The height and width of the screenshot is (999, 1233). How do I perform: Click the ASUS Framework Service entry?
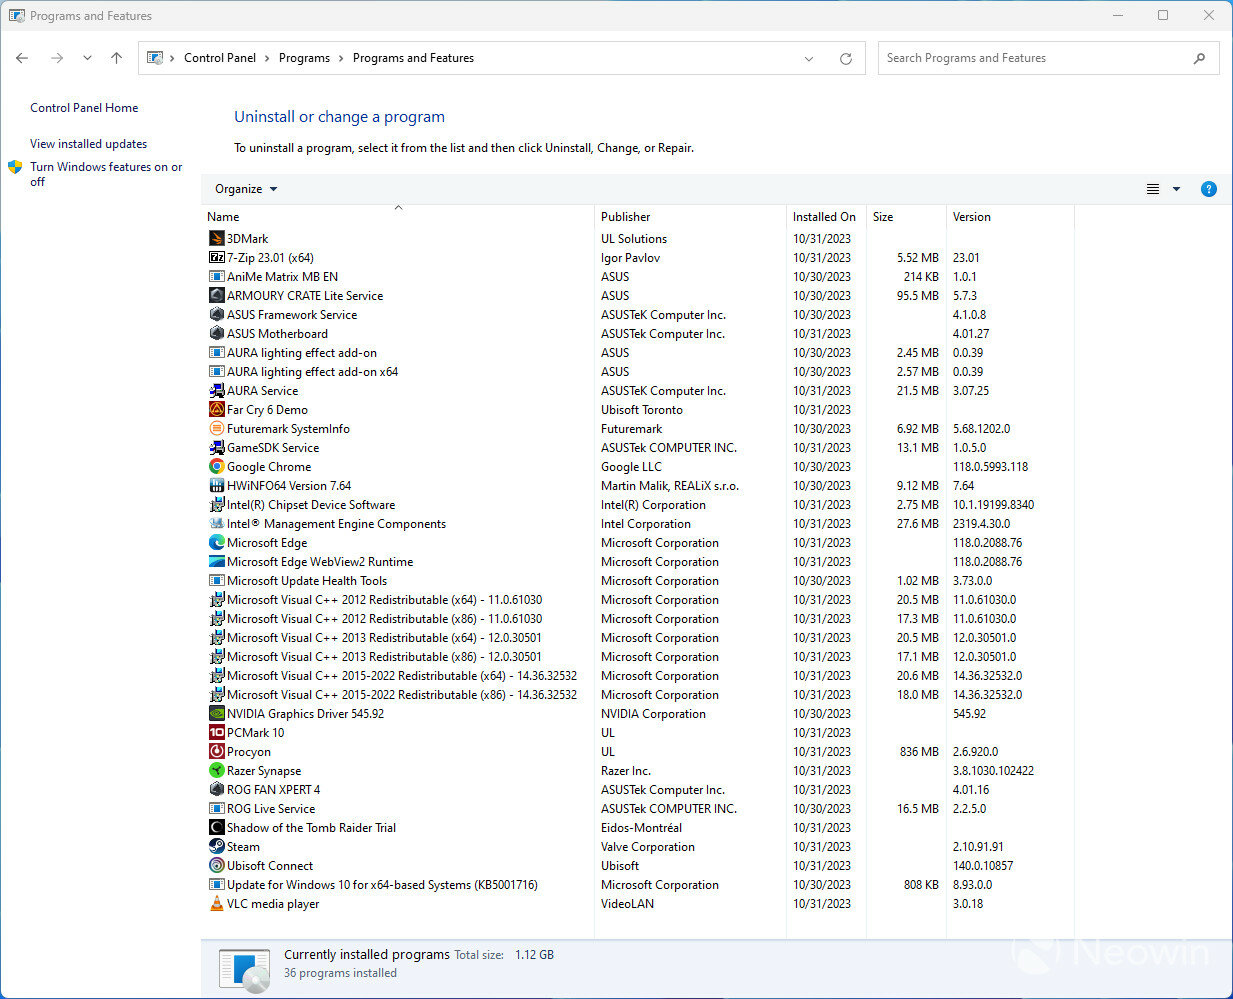tap(640, 314)
